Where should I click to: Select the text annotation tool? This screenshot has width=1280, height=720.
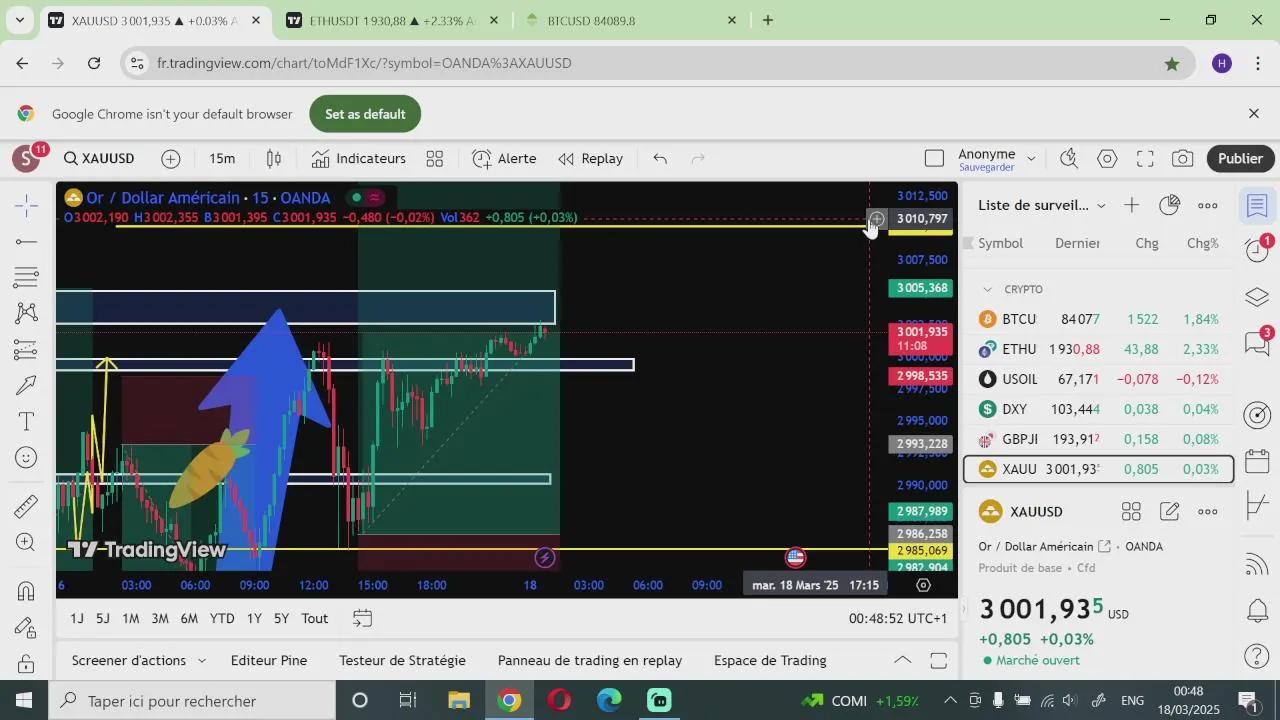tap(27, 422)
